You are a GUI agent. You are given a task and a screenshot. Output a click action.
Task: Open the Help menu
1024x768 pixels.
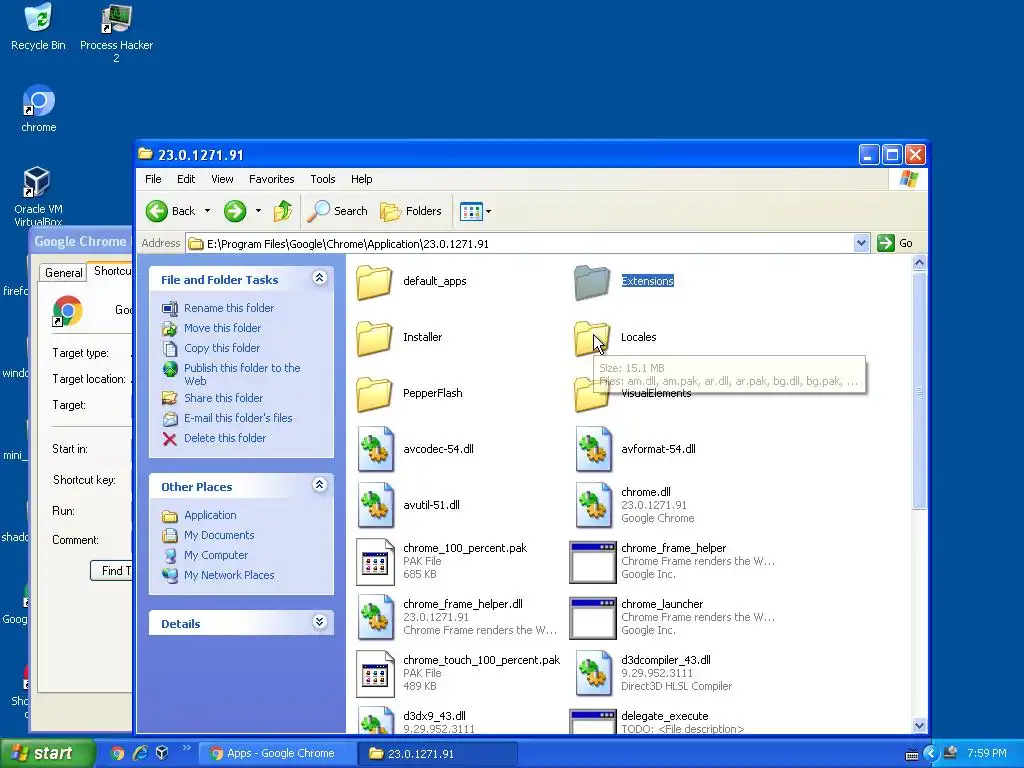tap(361, 179)
